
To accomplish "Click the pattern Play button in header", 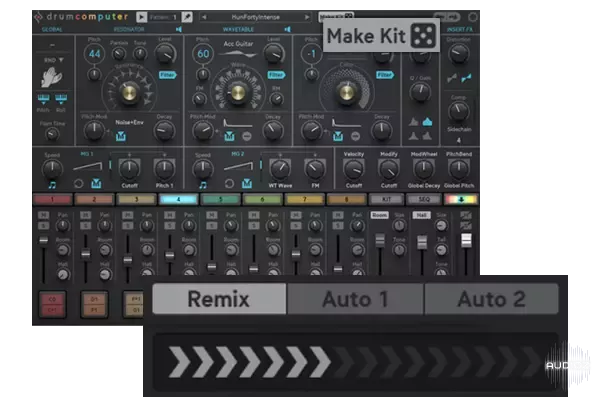I will [141, 17].
